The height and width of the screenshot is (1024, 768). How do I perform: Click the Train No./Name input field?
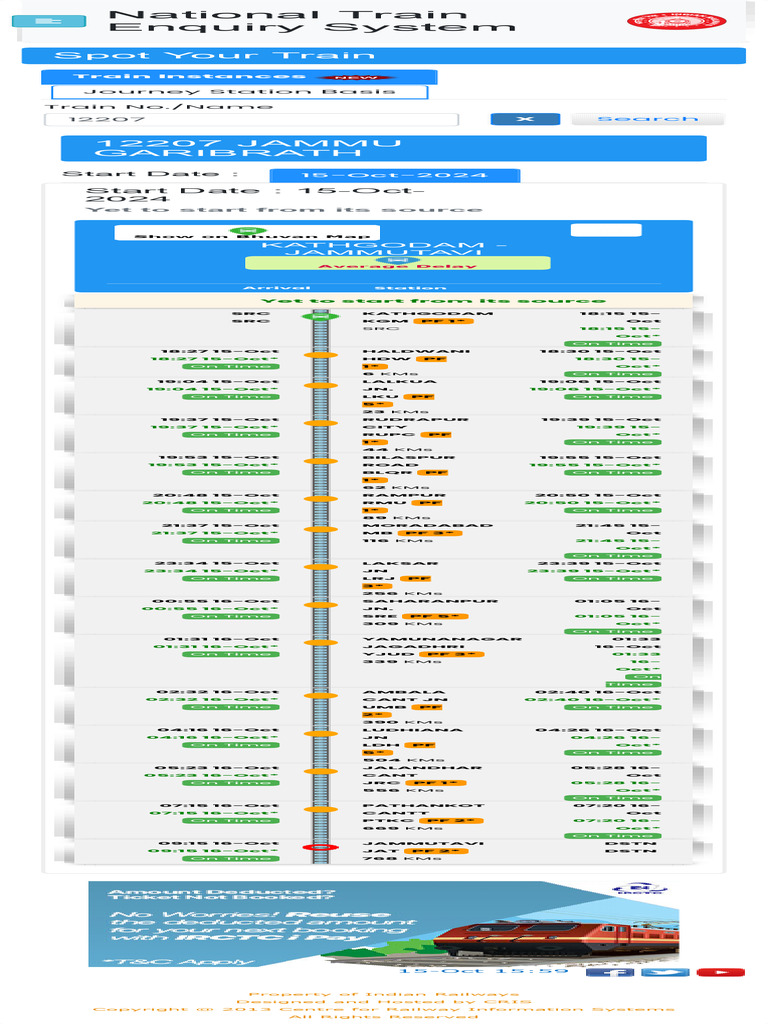click(x=251, y=119)
